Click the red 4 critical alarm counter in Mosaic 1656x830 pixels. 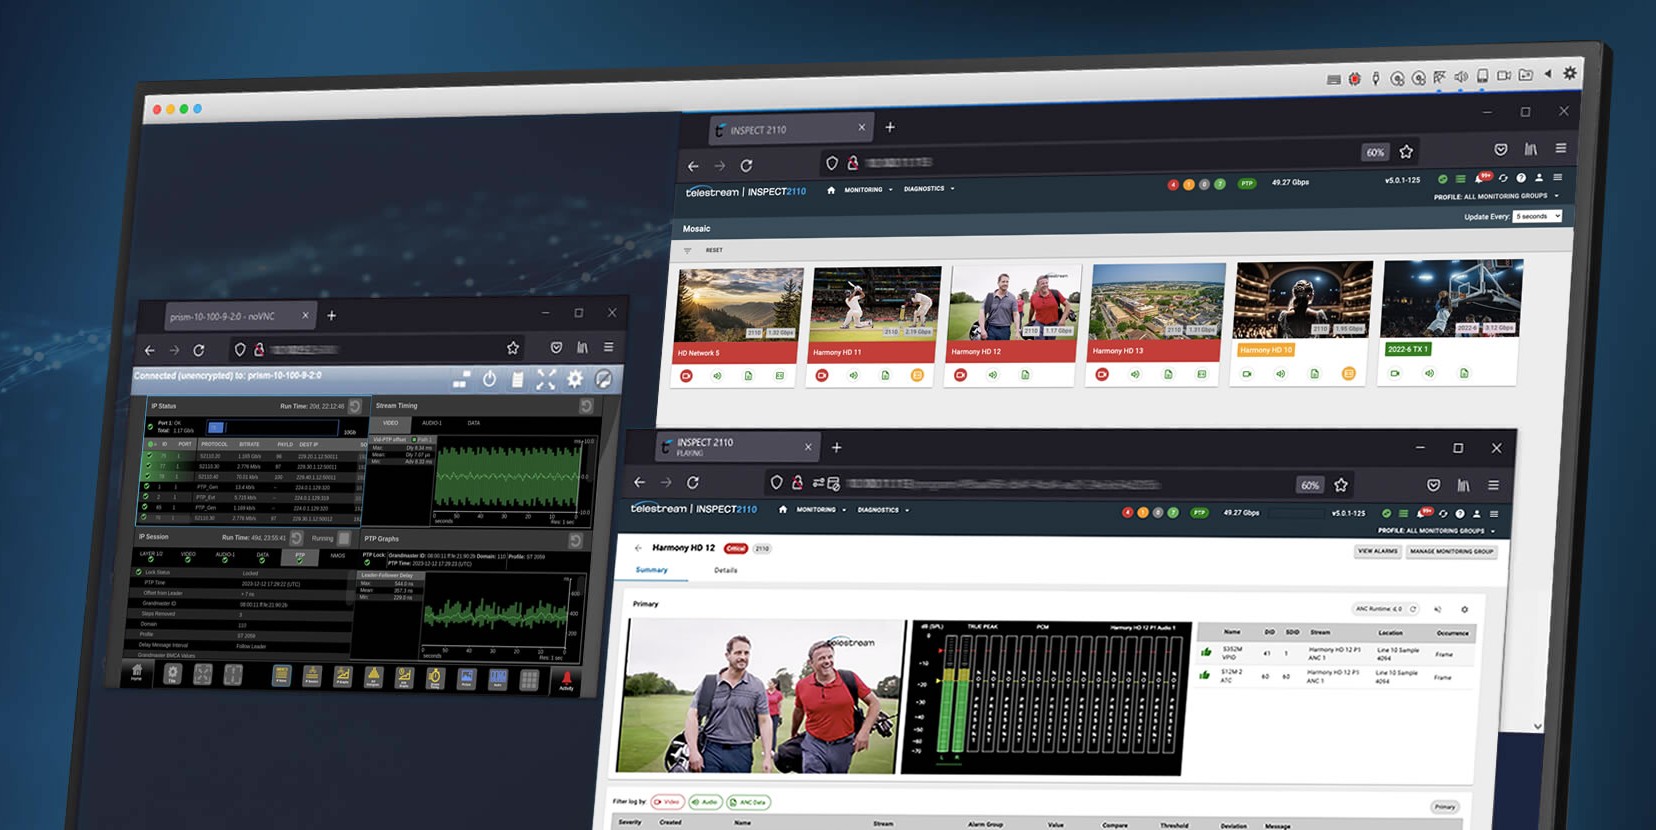click(1173, 184)
